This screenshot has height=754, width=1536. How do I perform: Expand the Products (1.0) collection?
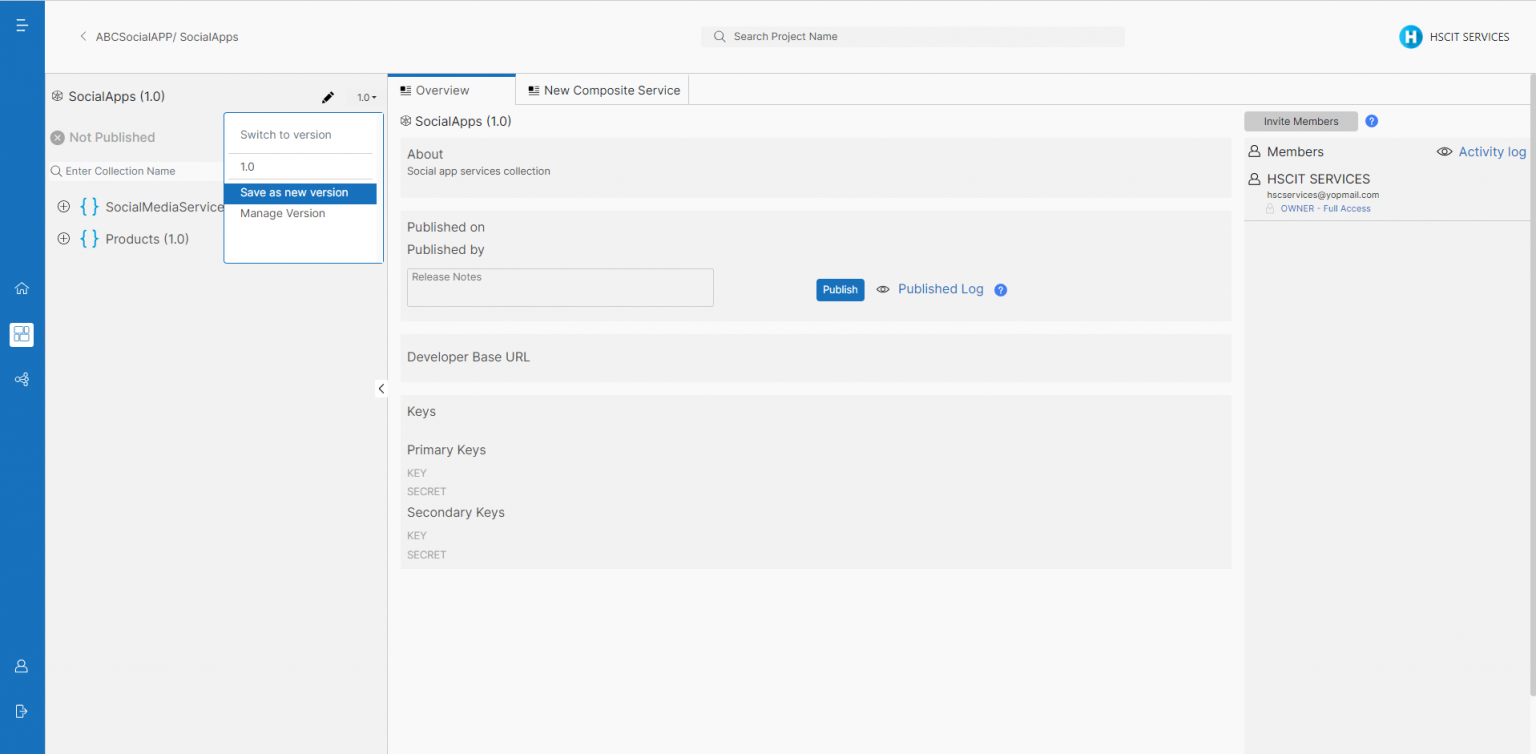(x=63, y=239)
